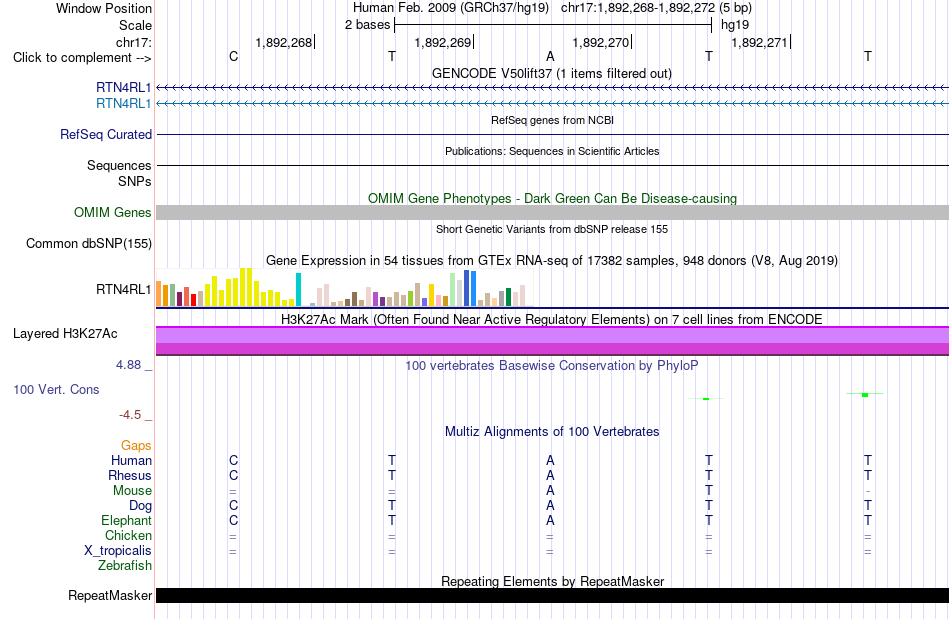Select the light blue RTN4RL1 transcript label
This screenshot has width=950, height=619.
pyautogui.click(x=123, y=104)
